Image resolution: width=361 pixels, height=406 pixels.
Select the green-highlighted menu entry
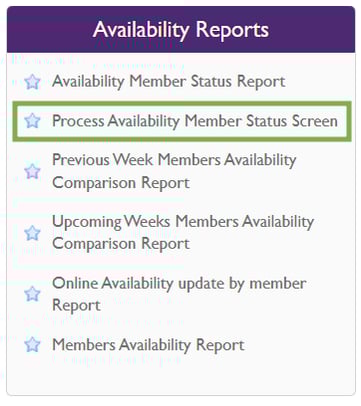click(x=182, y=121)
